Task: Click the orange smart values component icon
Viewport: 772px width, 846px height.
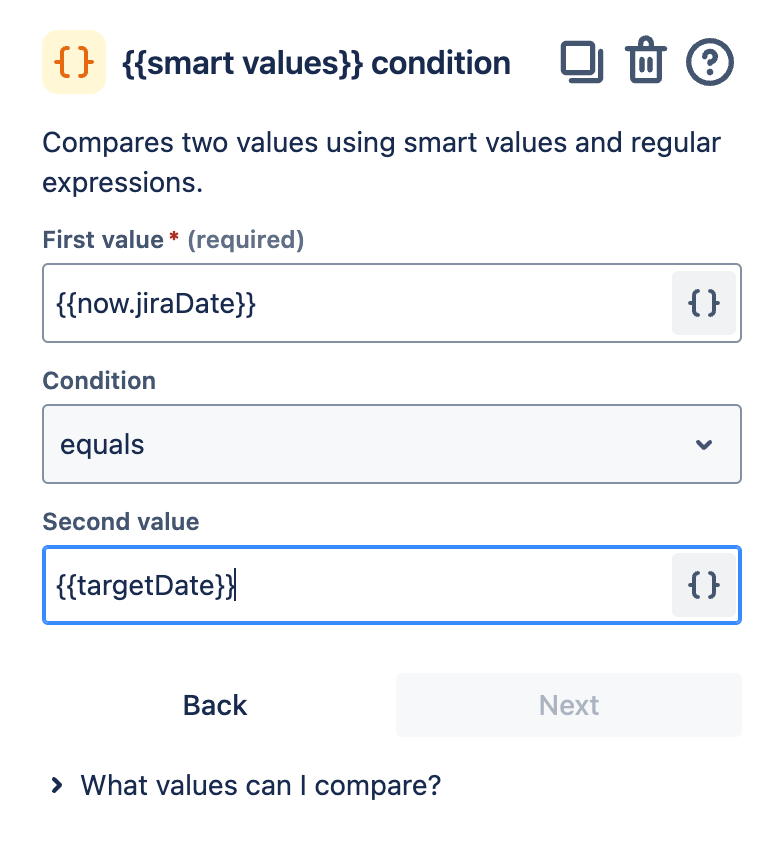Action: coord(74,63)
